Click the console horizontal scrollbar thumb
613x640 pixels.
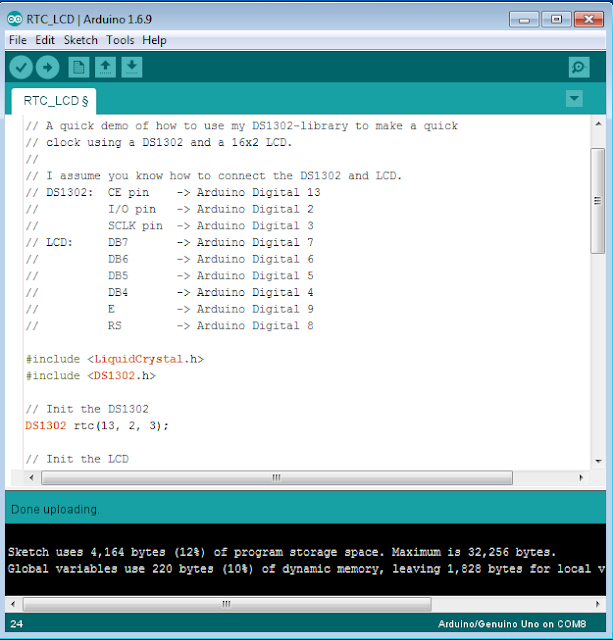click(x=227, y=604)
